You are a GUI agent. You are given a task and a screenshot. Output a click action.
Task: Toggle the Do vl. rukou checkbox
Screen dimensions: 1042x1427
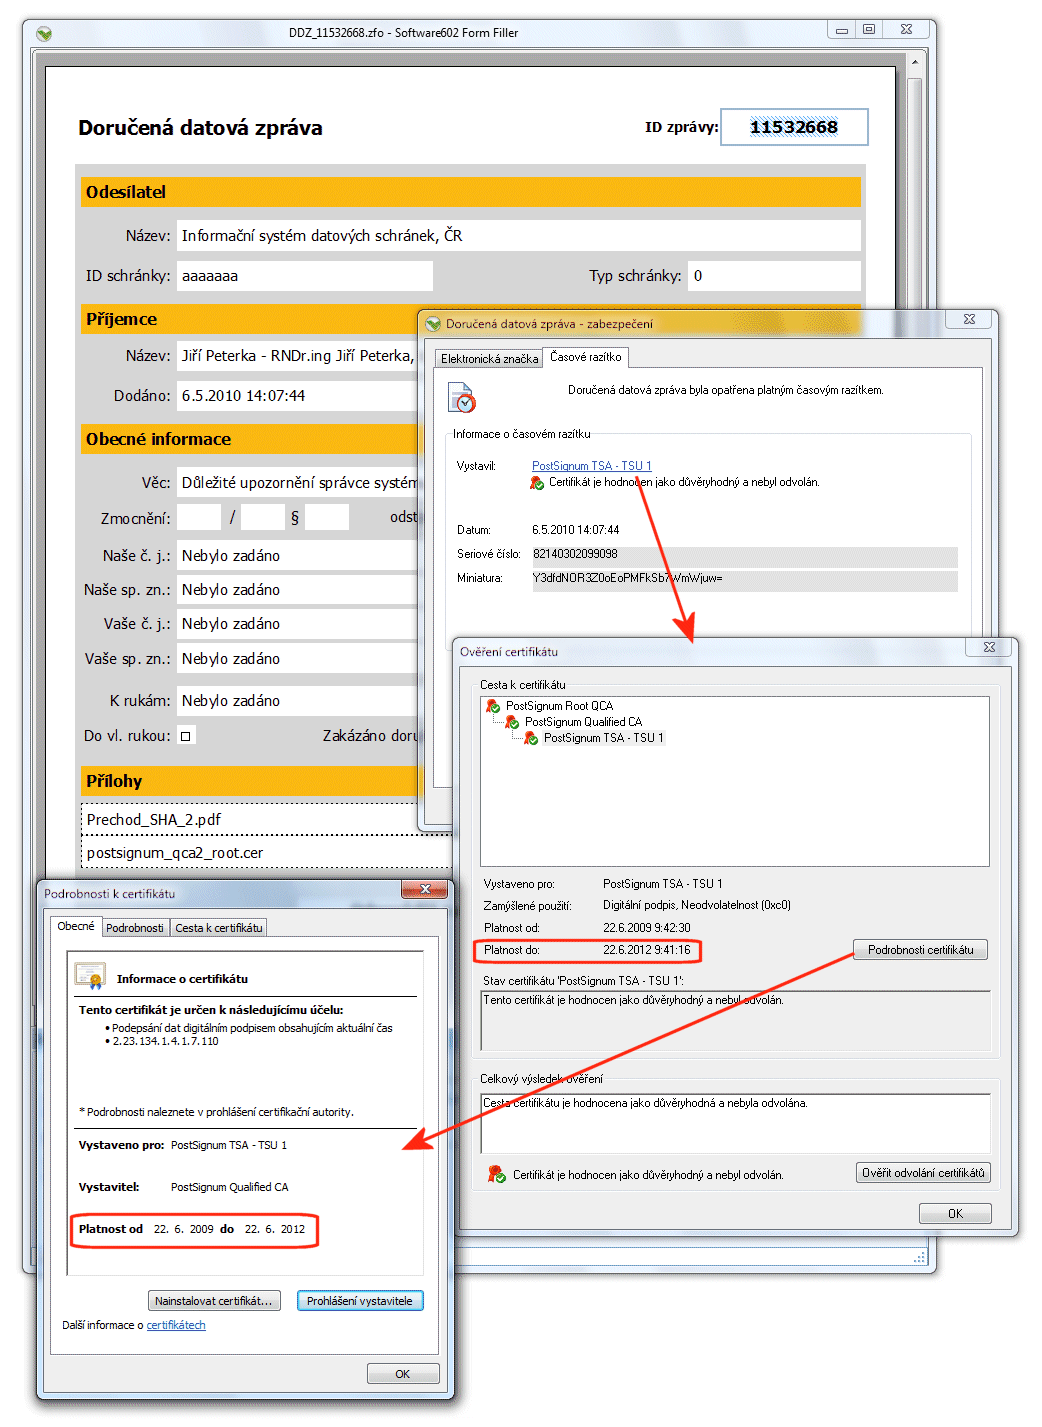click(186, 736)
